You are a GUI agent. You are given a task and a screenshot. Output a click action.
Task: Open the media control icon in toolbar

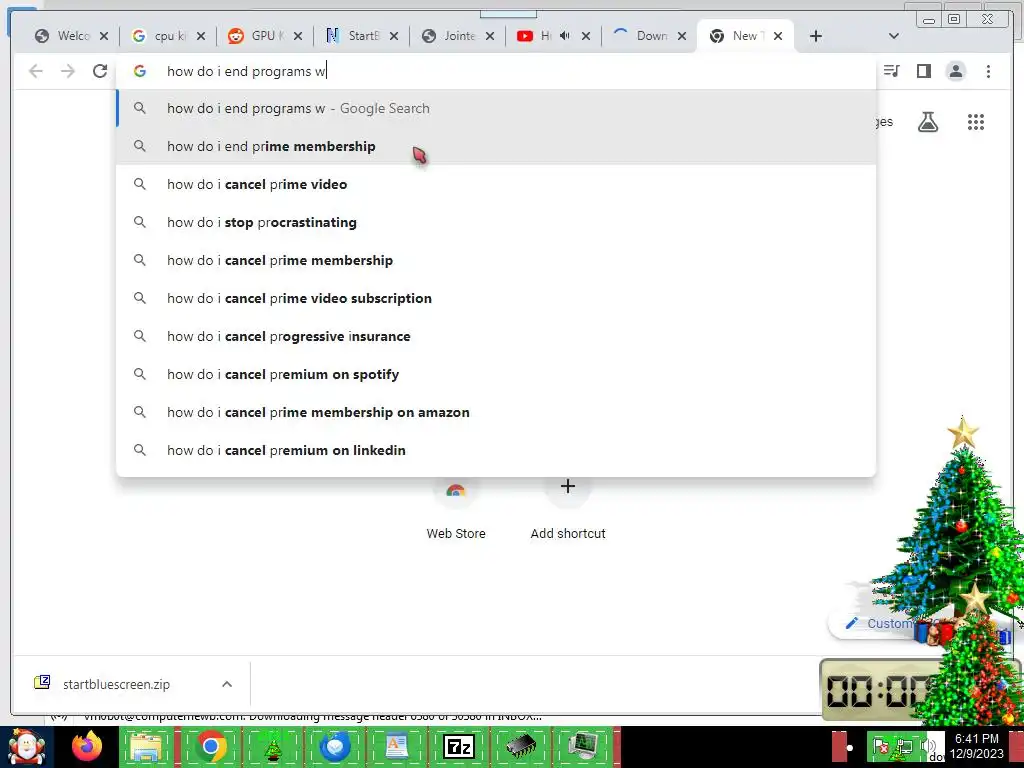891,71
